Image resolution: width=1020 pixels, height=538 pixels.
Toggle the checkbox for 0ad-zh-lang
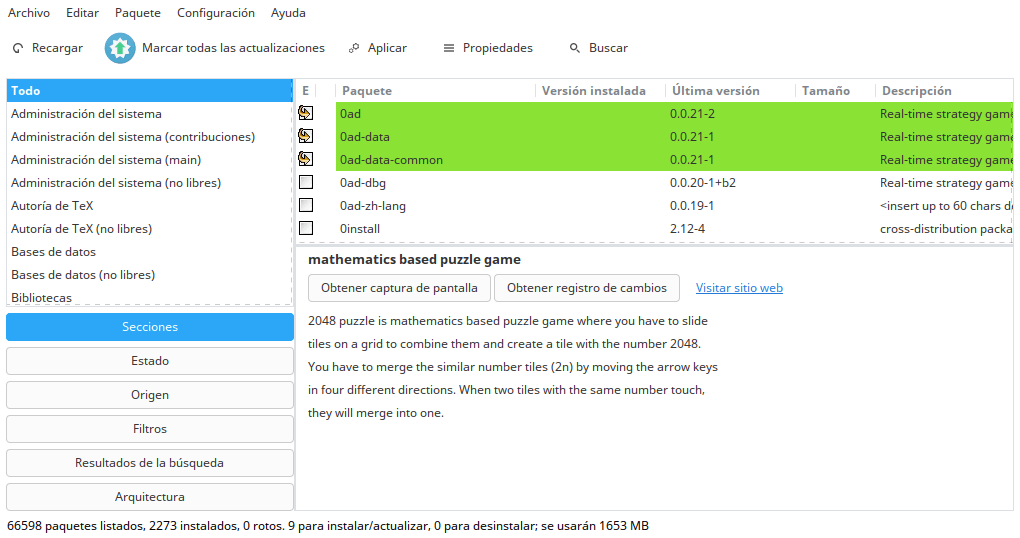pos(306,206)
